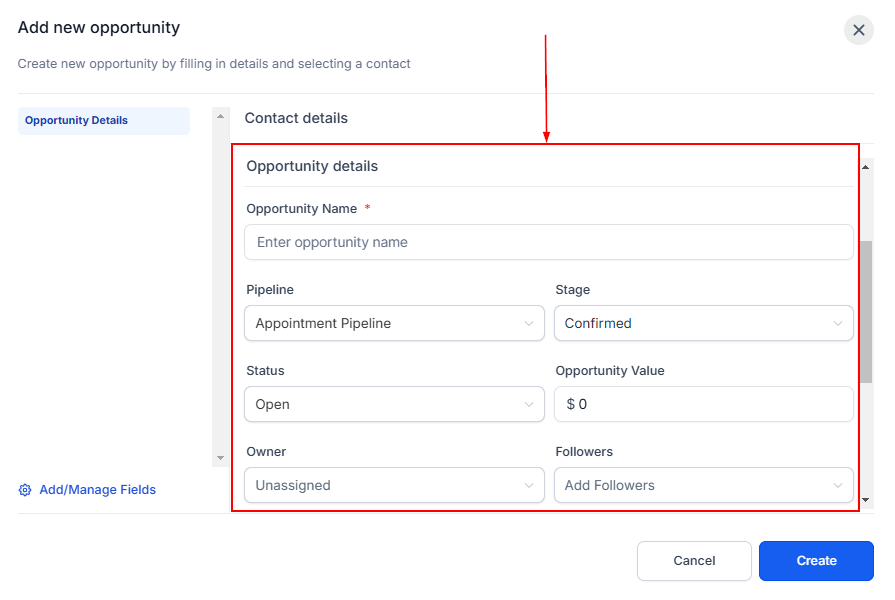Expand the Status dropdown showing Open
895x600 pixels.
(394, 404)
